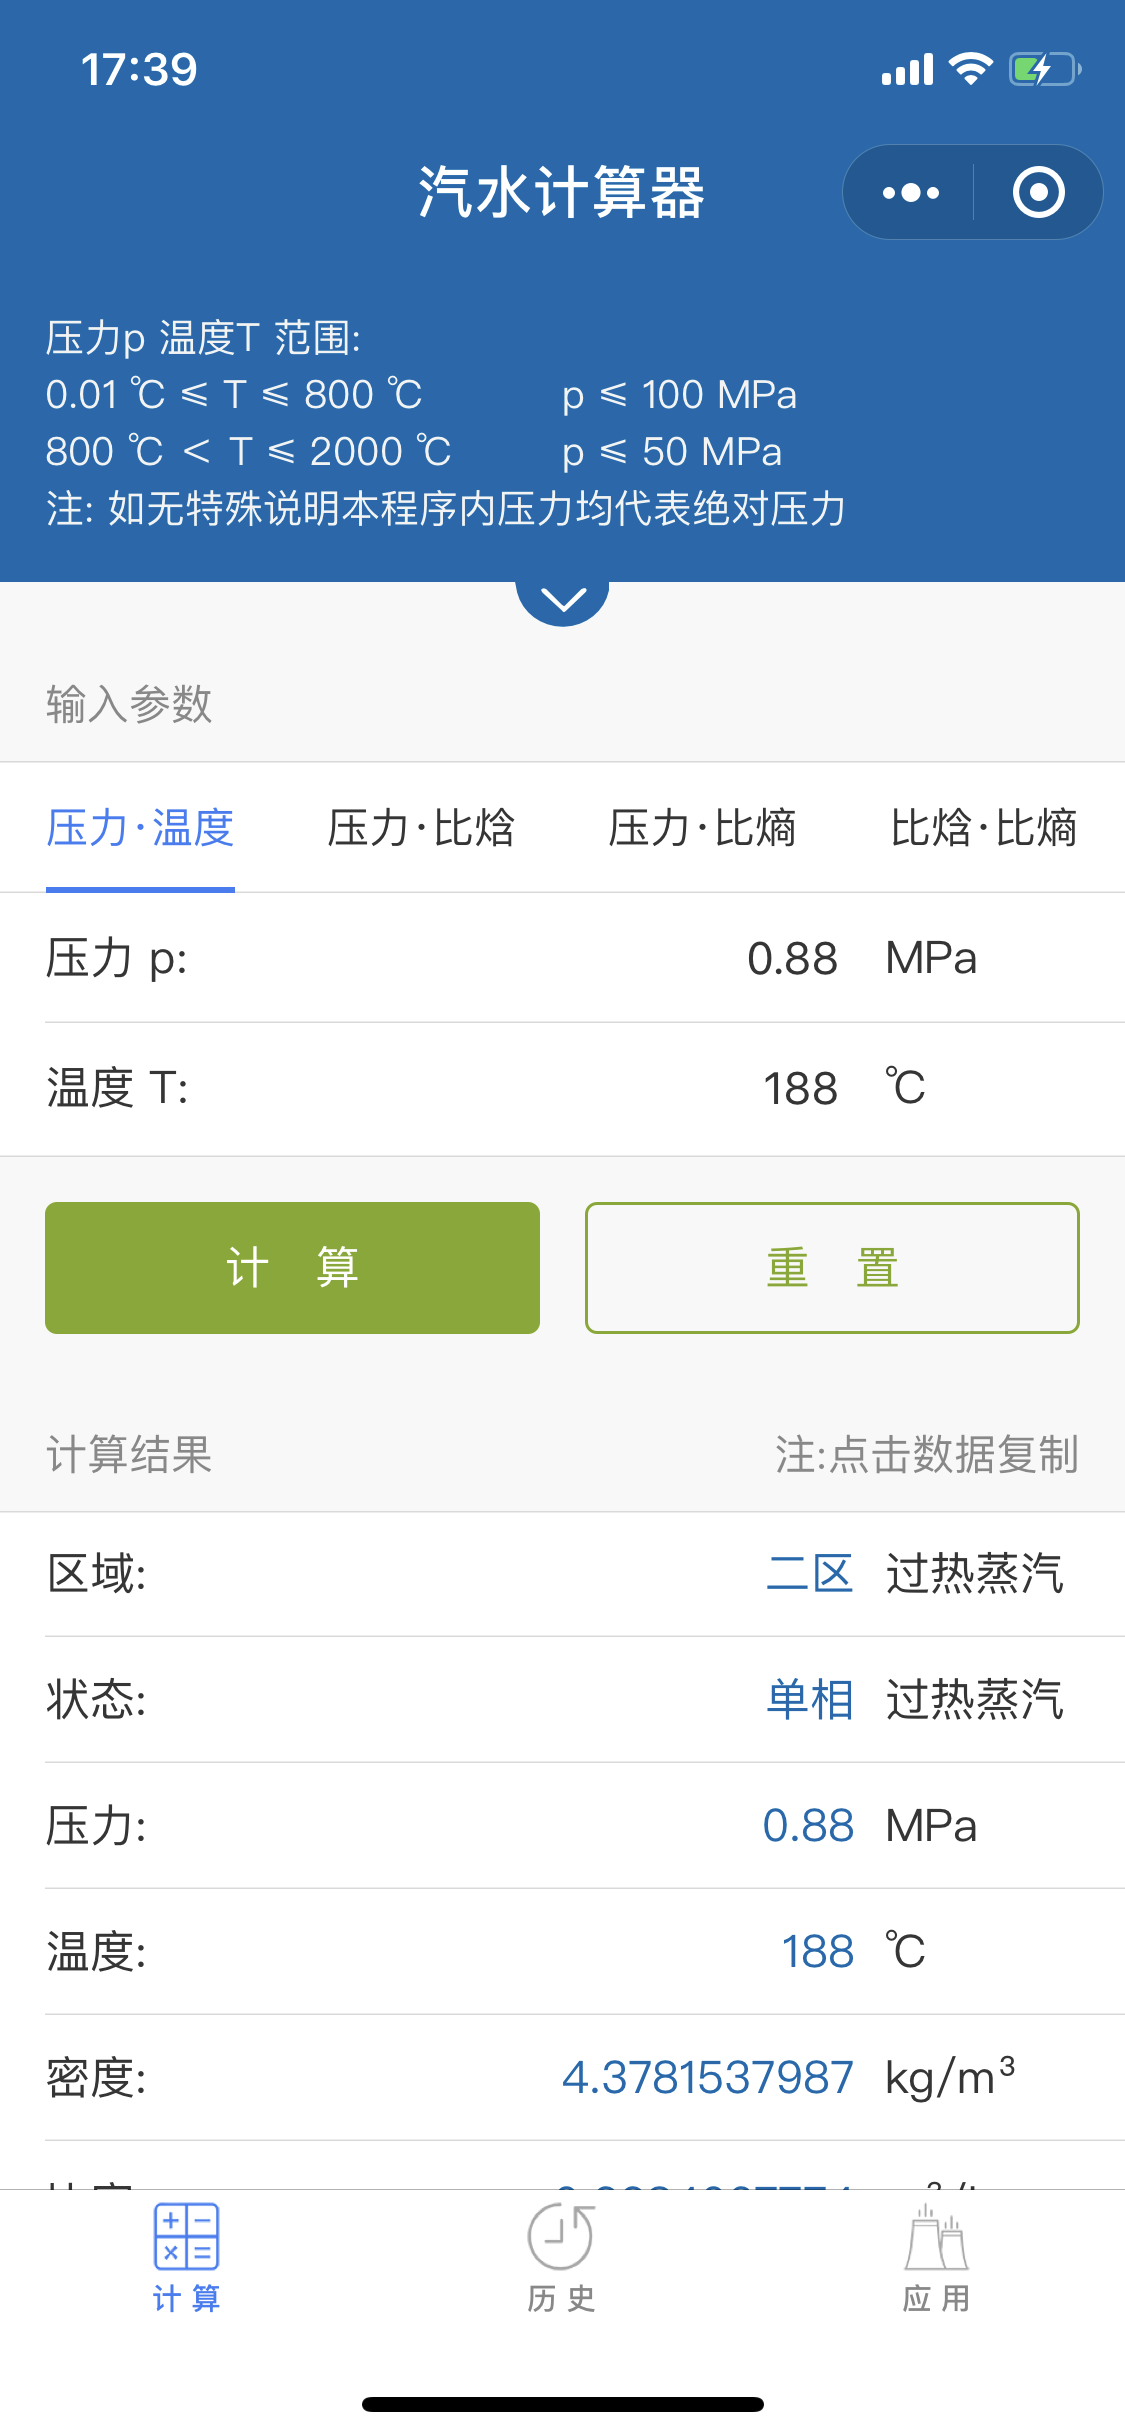
Task: Copy the 单相 state result value
Action: pyautogui.click(x=810, y=1699)
